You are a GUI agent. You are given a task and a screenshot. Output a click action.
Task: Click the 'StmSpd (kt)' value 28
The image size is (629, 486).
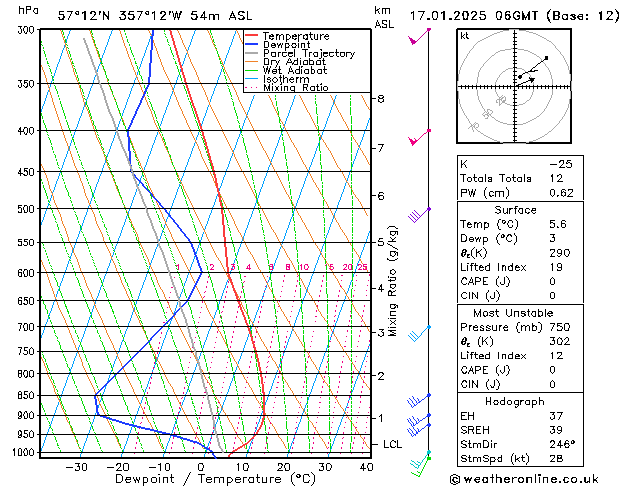556,459
